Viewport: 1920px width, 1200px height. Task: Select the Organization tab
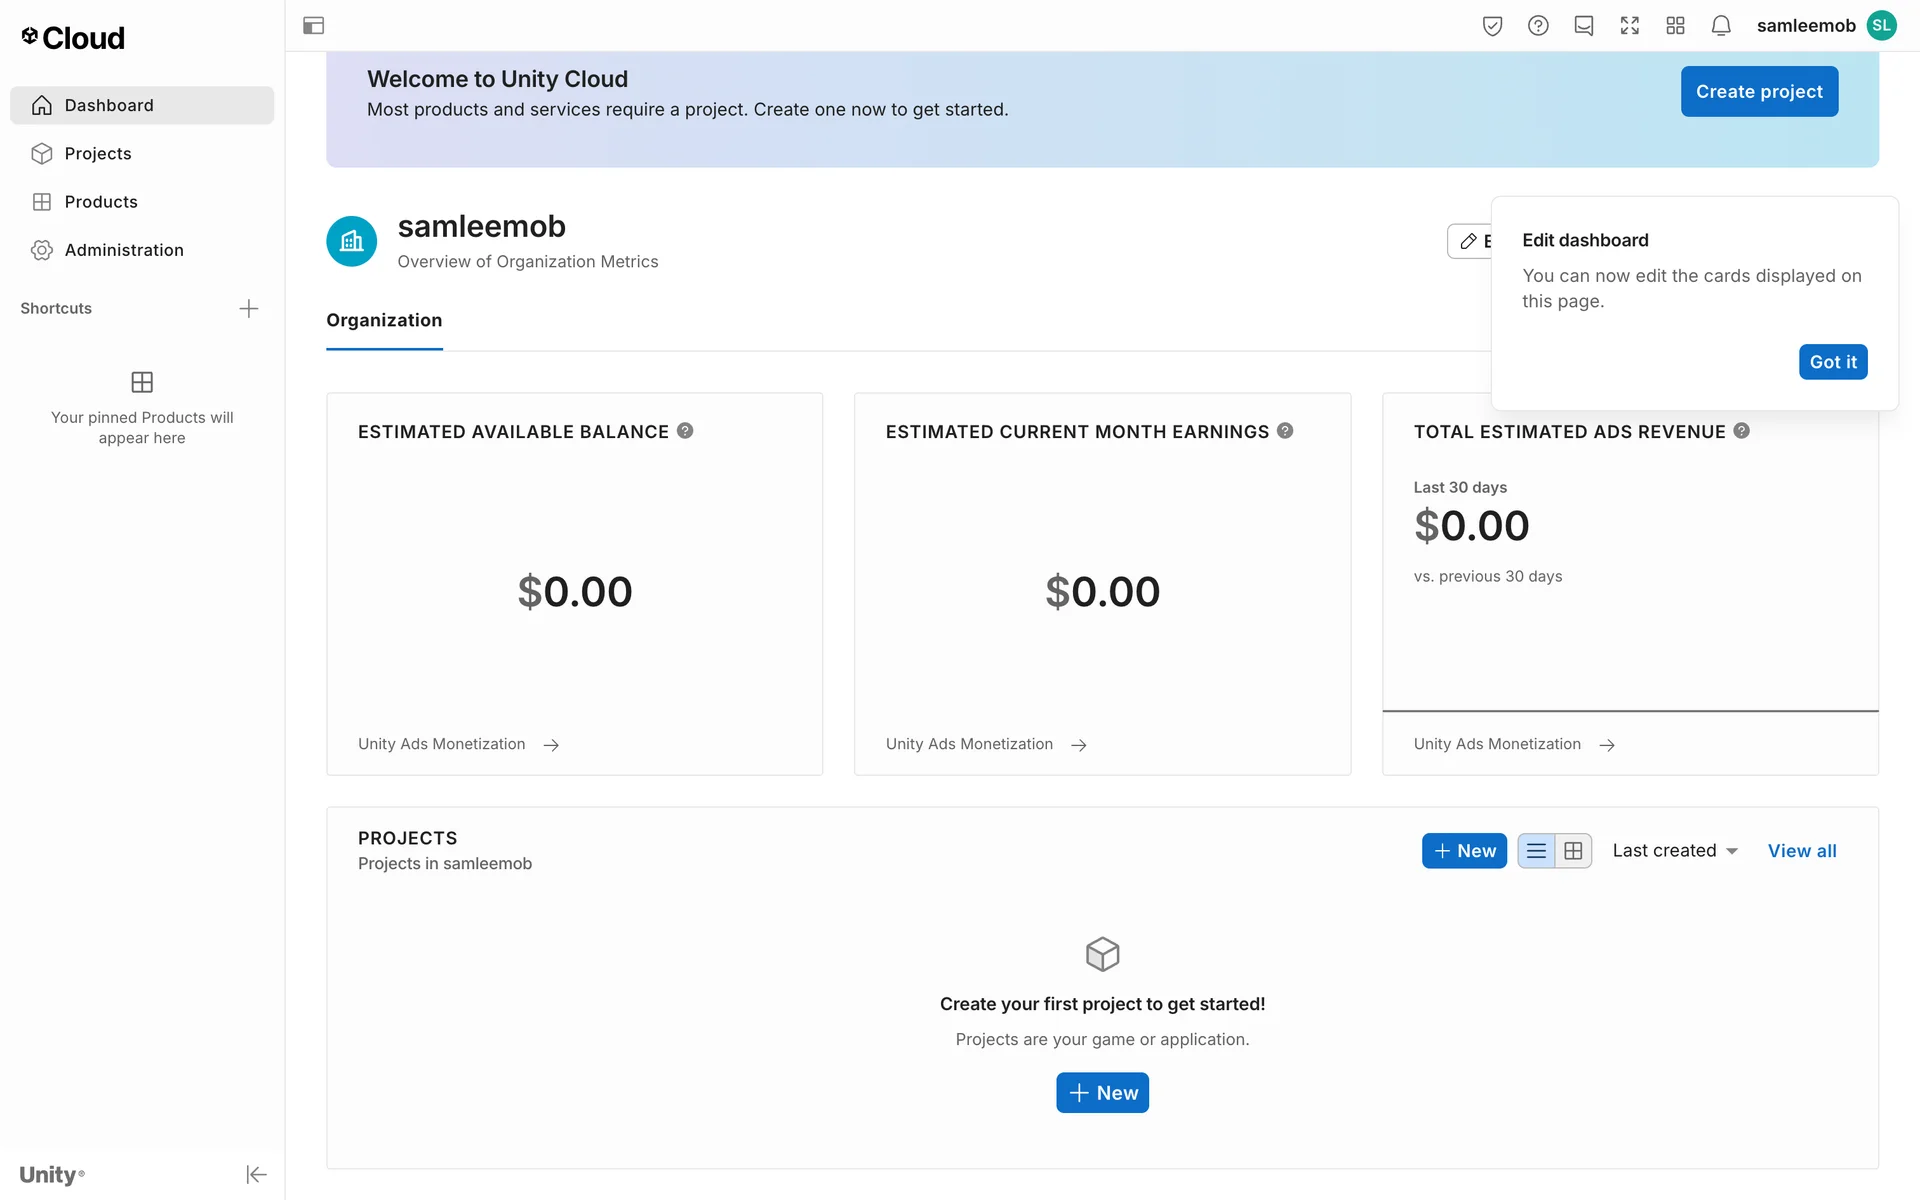pos(384,320)
